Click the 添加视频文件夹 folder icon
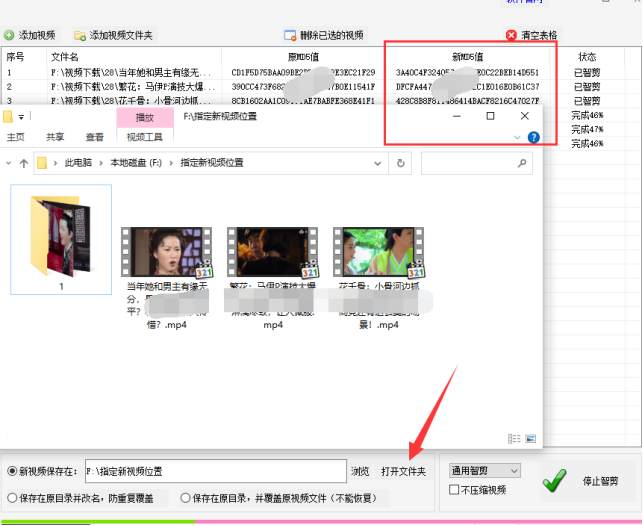Viewport: 643px width, 526px height. [x=80, y=36]
